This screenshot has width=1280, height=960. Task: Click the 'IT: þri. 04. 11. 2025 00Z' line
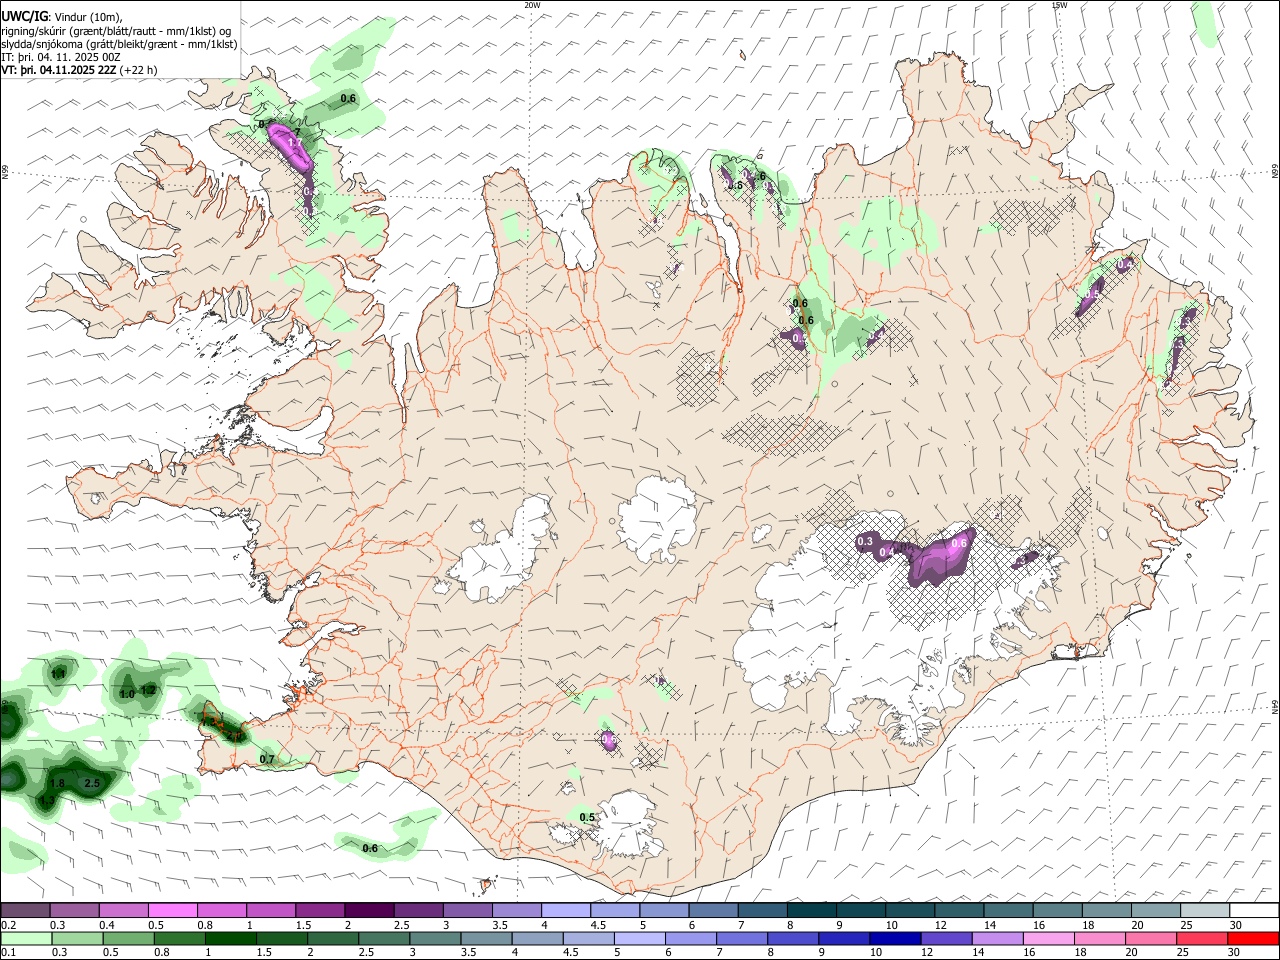coord(61,57)
